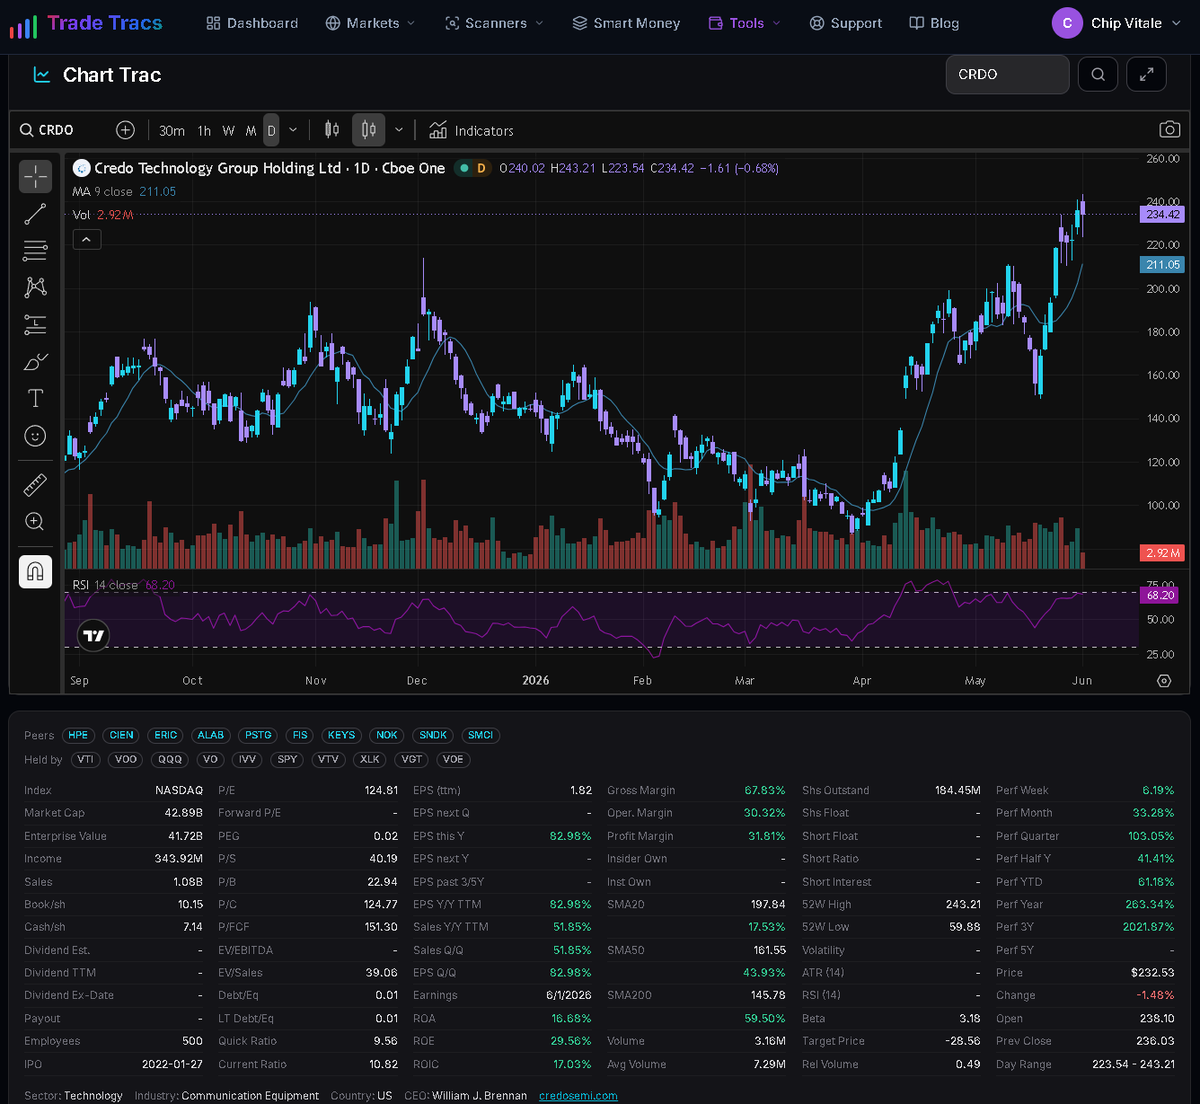
Task: Select the crosshair cursor tool
Action: pyautogui.click(x=35, y=177)
